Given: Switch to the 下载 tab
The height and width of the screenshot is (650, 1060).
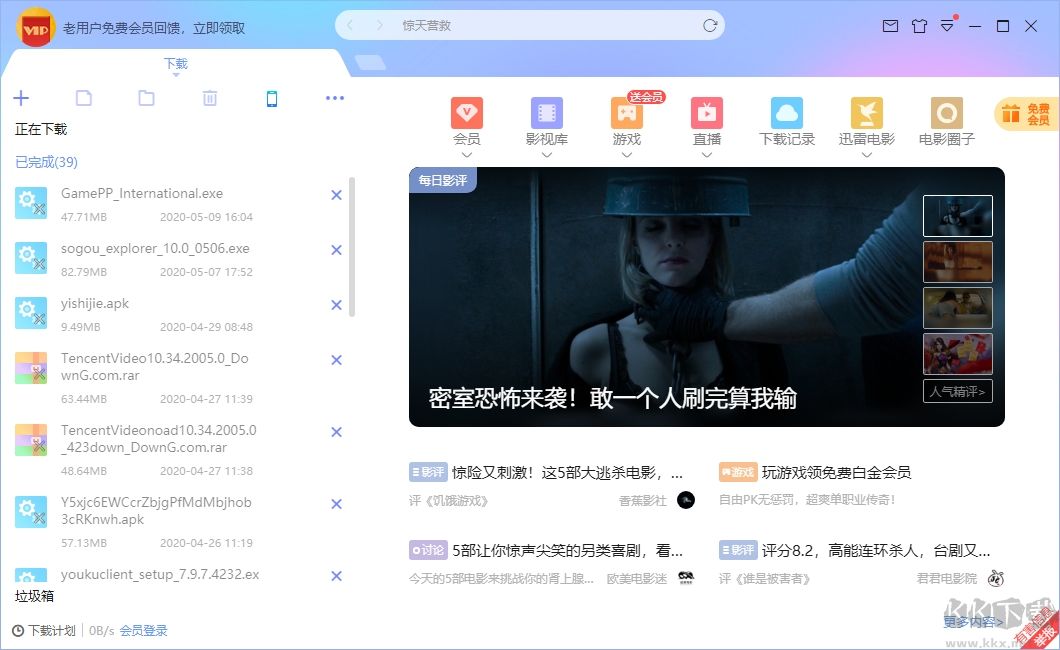Looking at the screenshot, I should (x=175, y=62).
